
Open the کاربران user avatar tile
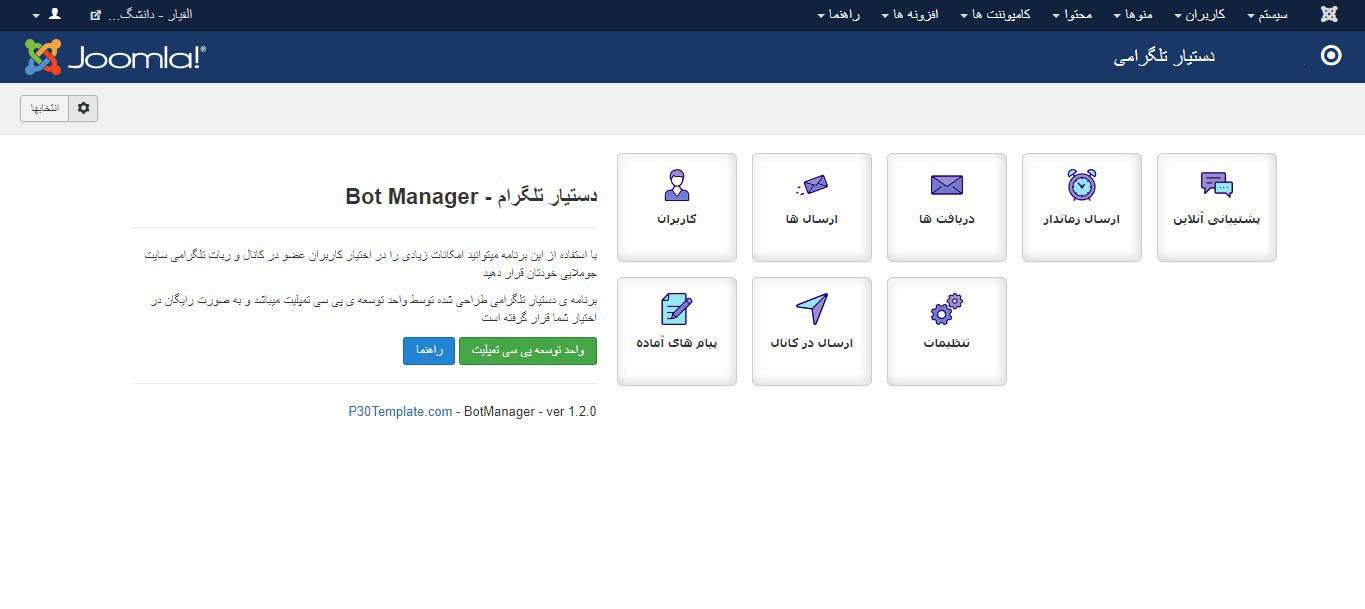[676, 207]
